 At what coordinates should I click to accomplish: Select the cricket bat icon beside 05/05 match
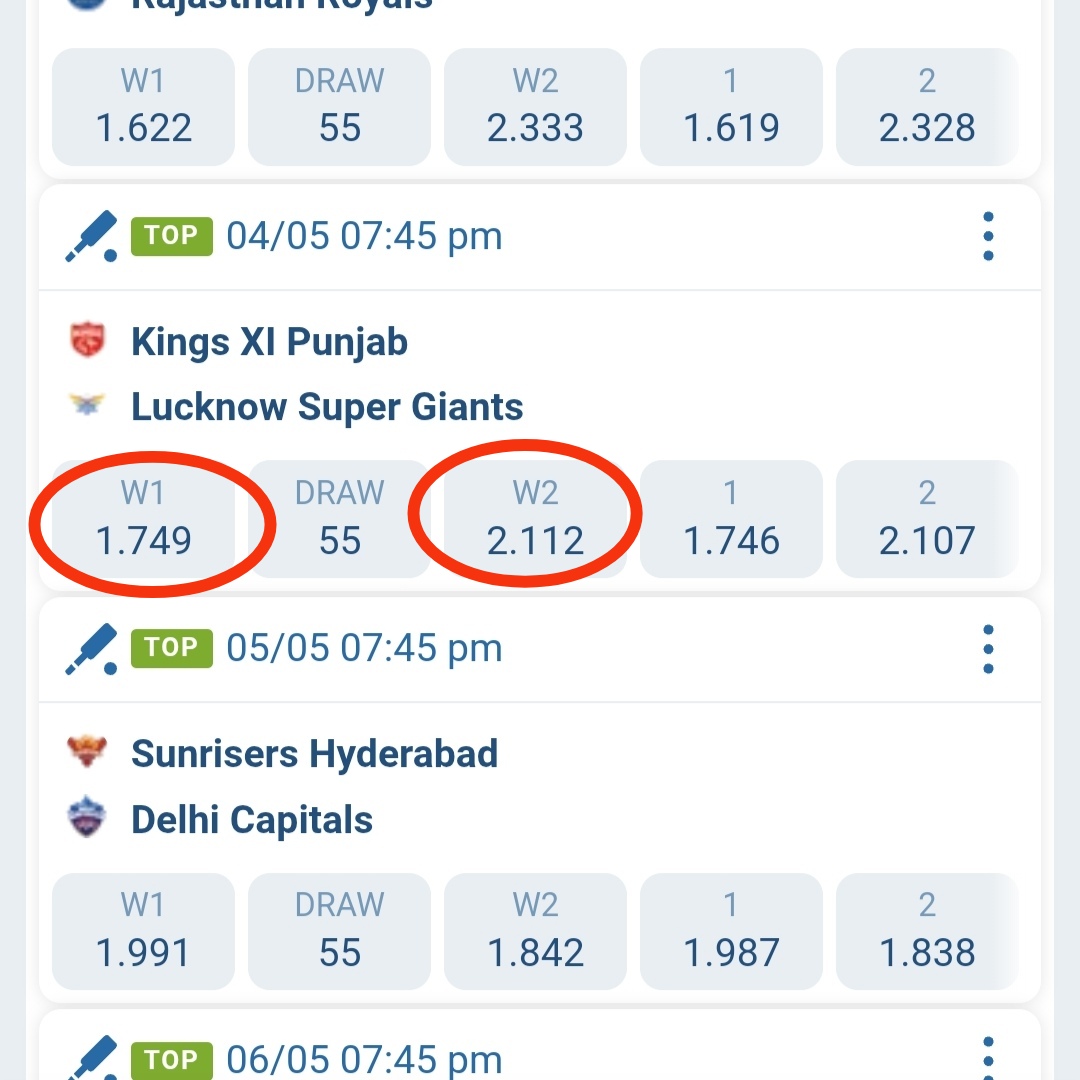pyautogui.click(x=90, y=648)
